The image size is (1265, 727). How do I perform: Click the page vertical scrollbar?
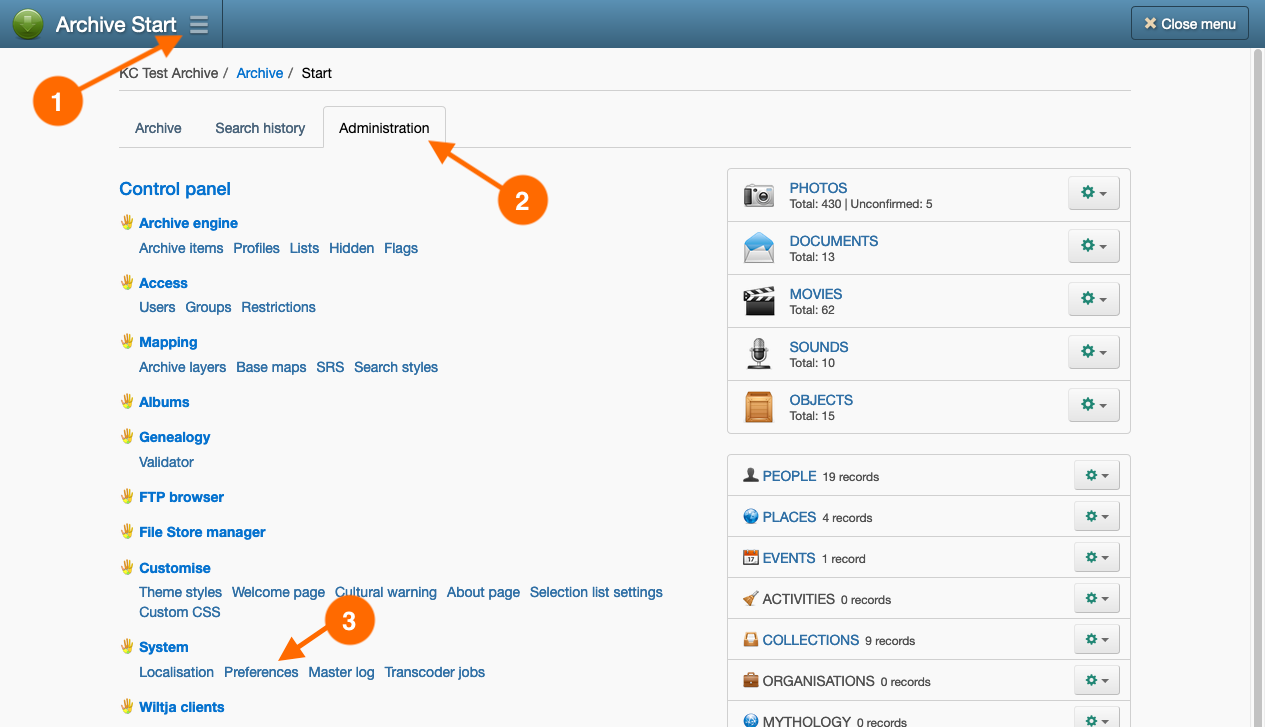pyautogui.click(x=1258, y=387)
